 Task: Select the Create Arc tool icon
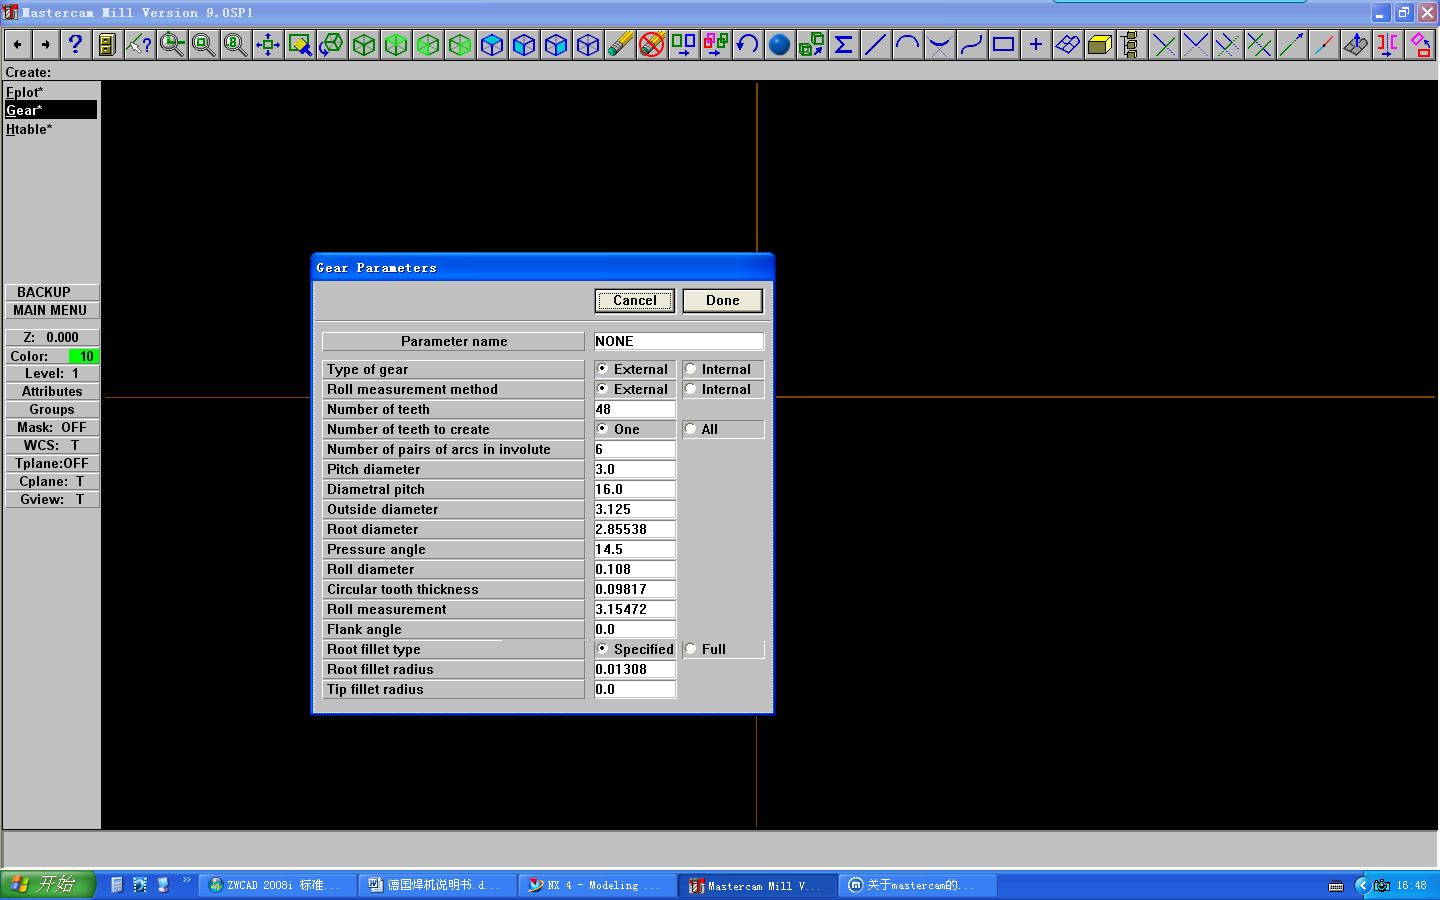coord(907,44)
